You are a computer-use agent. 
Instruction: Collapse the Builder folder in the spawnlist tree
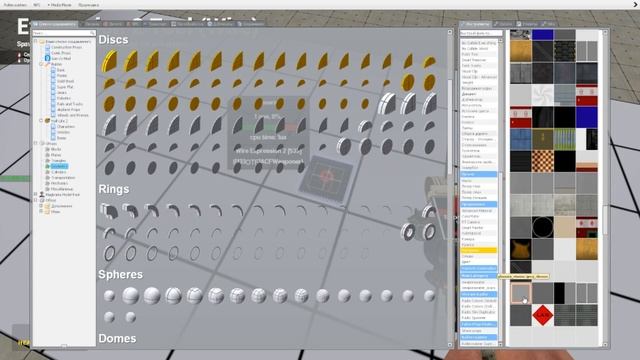[41, 64]
